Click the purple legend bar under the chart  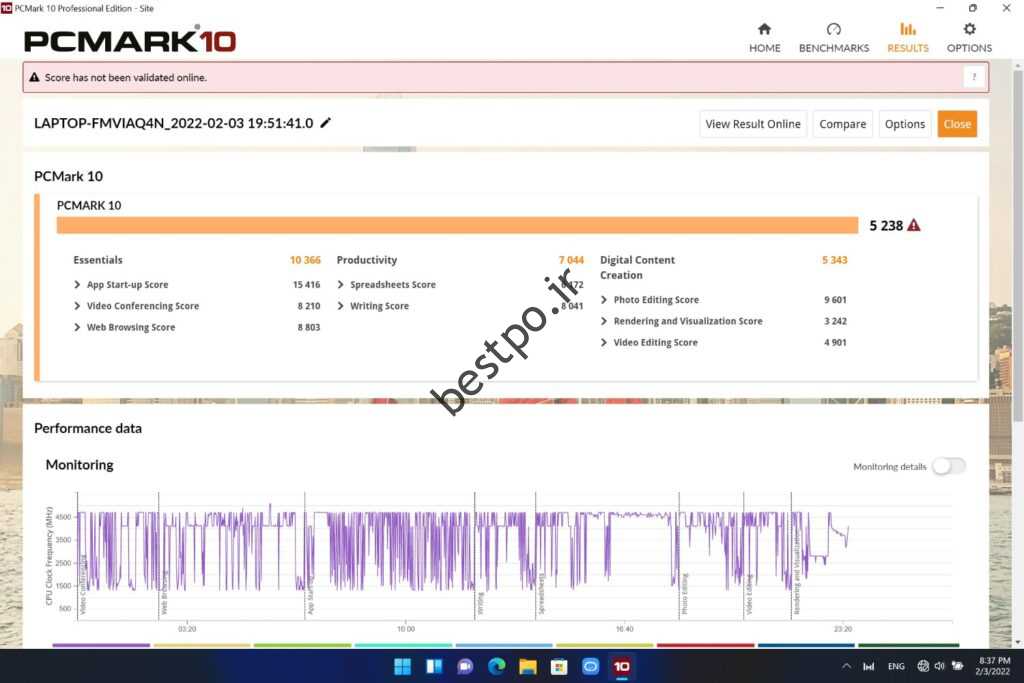click(x=101, y=645)
